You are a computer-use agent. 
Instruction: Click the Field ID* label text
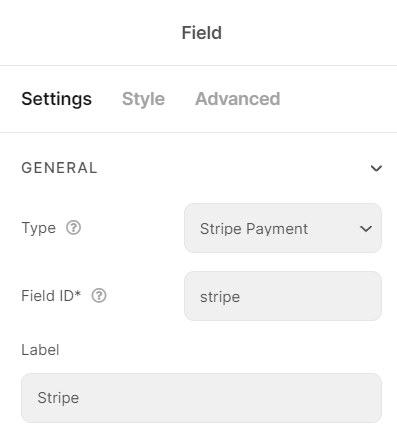51,296
